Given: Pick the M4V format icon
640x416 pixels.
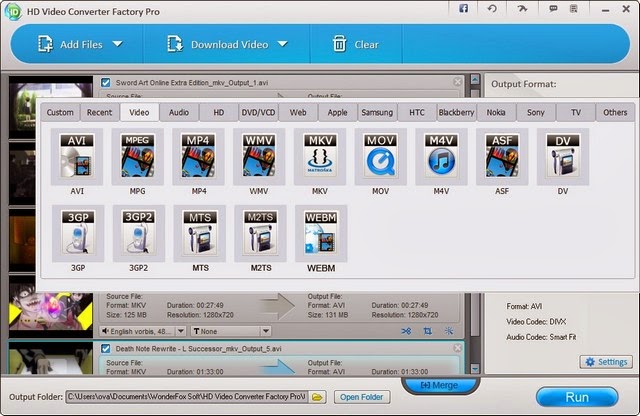Looking at the screenshot, I should tap(441, 157).
